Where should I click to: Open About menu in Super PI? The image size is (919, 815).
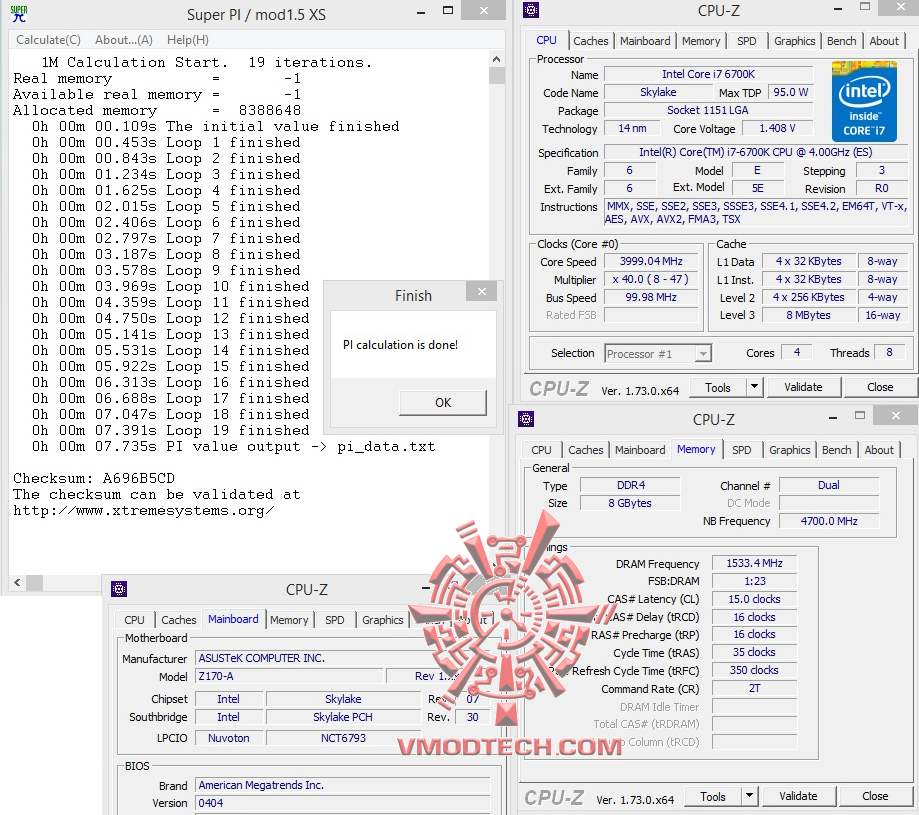(x=124, y=40)
